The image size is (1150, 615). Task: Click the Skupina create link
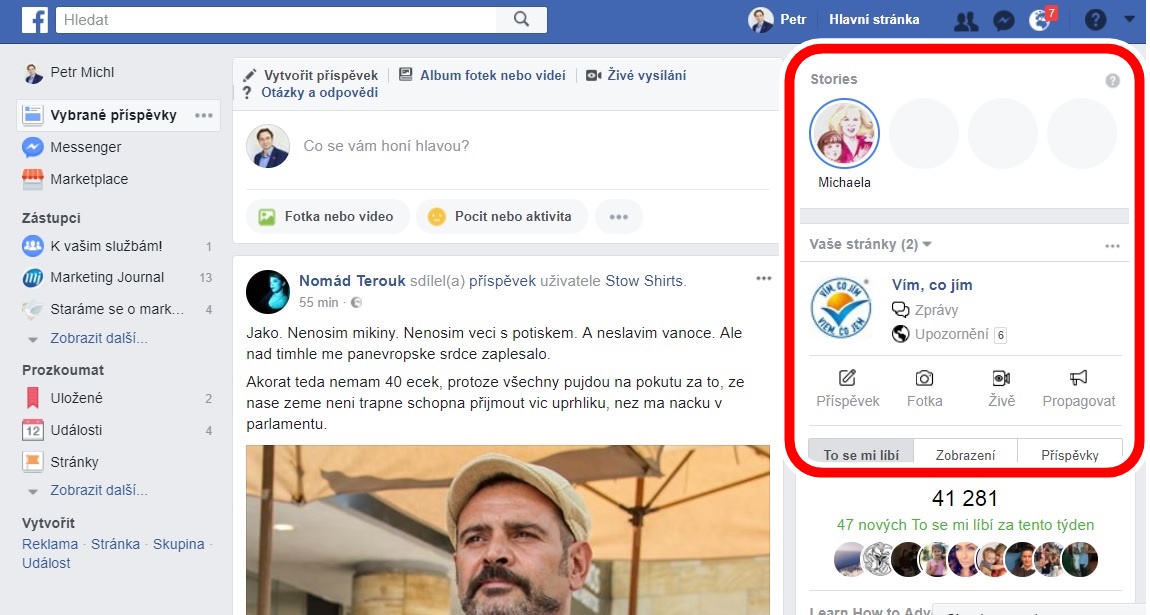point(178,545)
